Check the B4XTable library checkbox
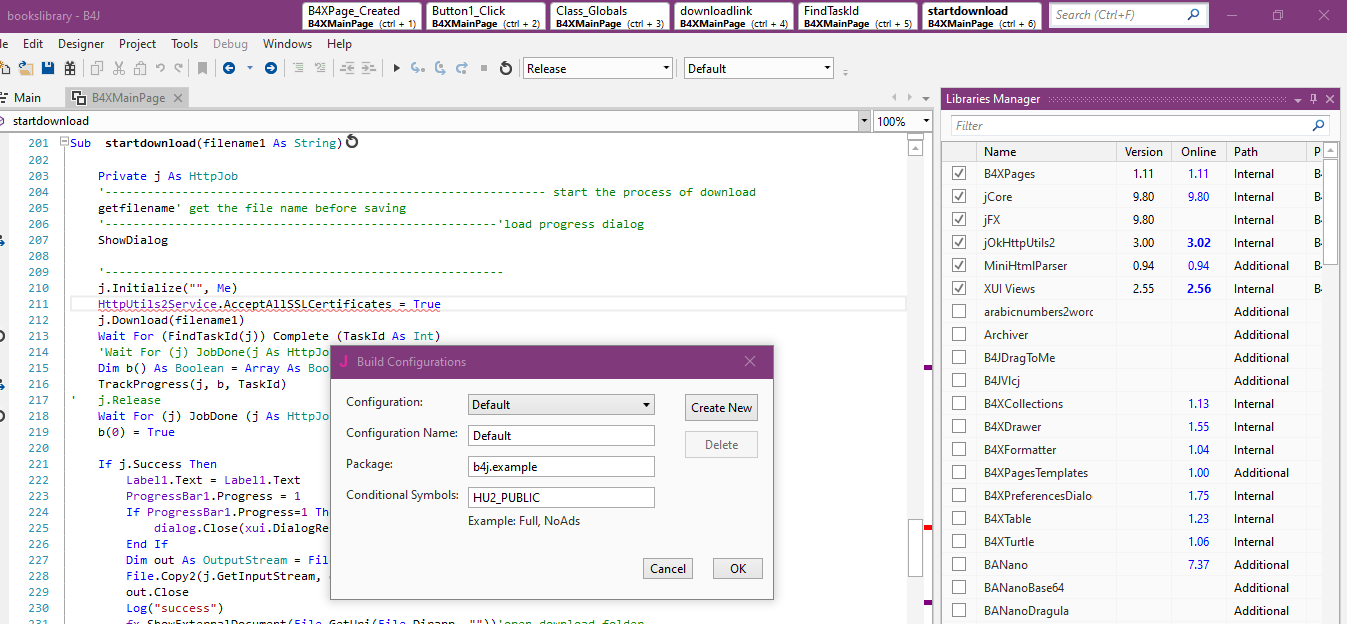Image resolution: width=1347 pixels, height=624 pixels. click(x=959, y=518)
